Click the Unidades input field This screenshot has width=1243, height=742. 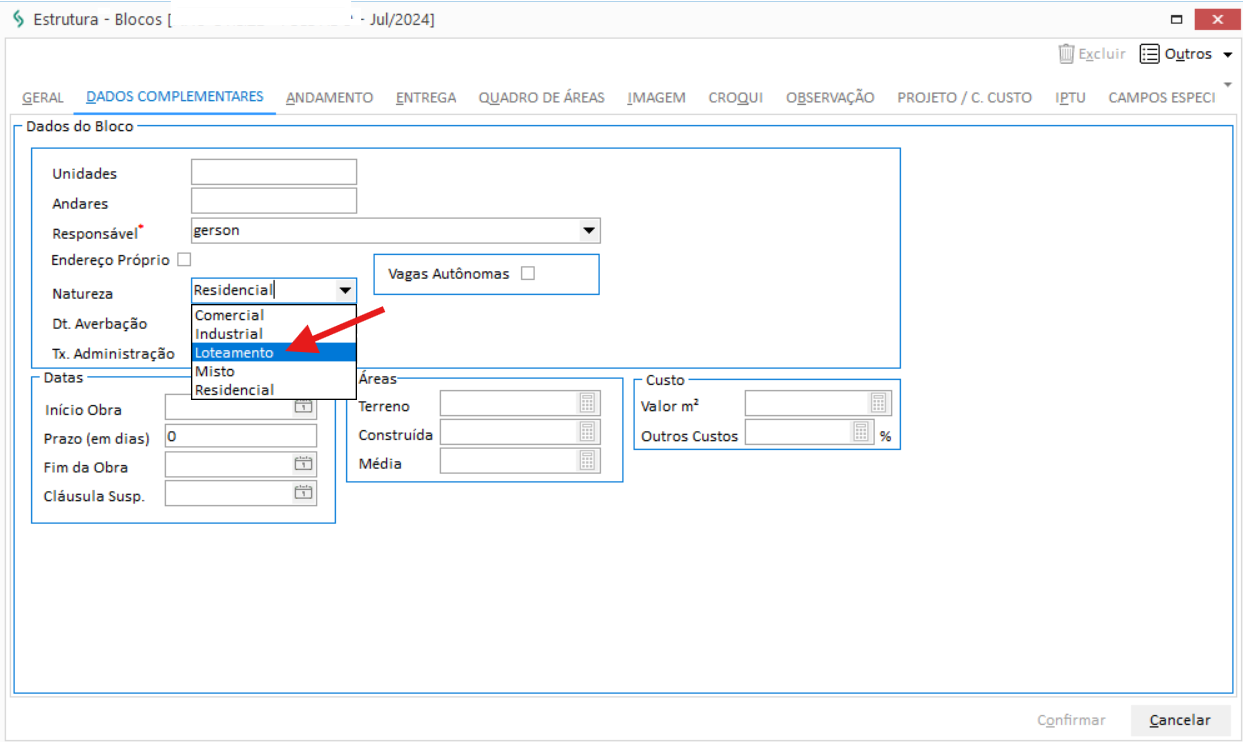(x=274, y=173)
